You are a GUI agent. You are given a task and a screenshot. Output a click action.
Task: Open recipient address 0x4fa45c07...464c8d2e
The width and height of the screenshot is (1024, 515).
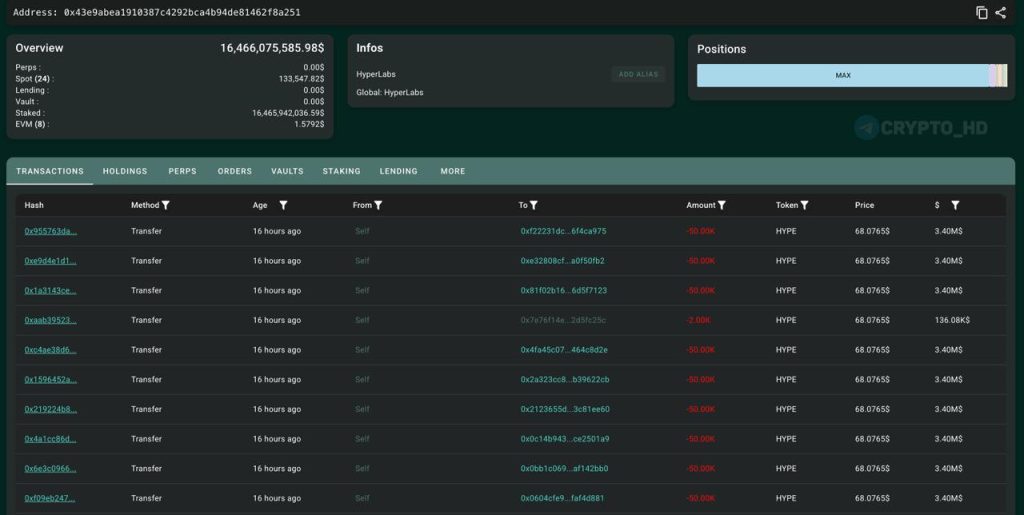point(564,350)
